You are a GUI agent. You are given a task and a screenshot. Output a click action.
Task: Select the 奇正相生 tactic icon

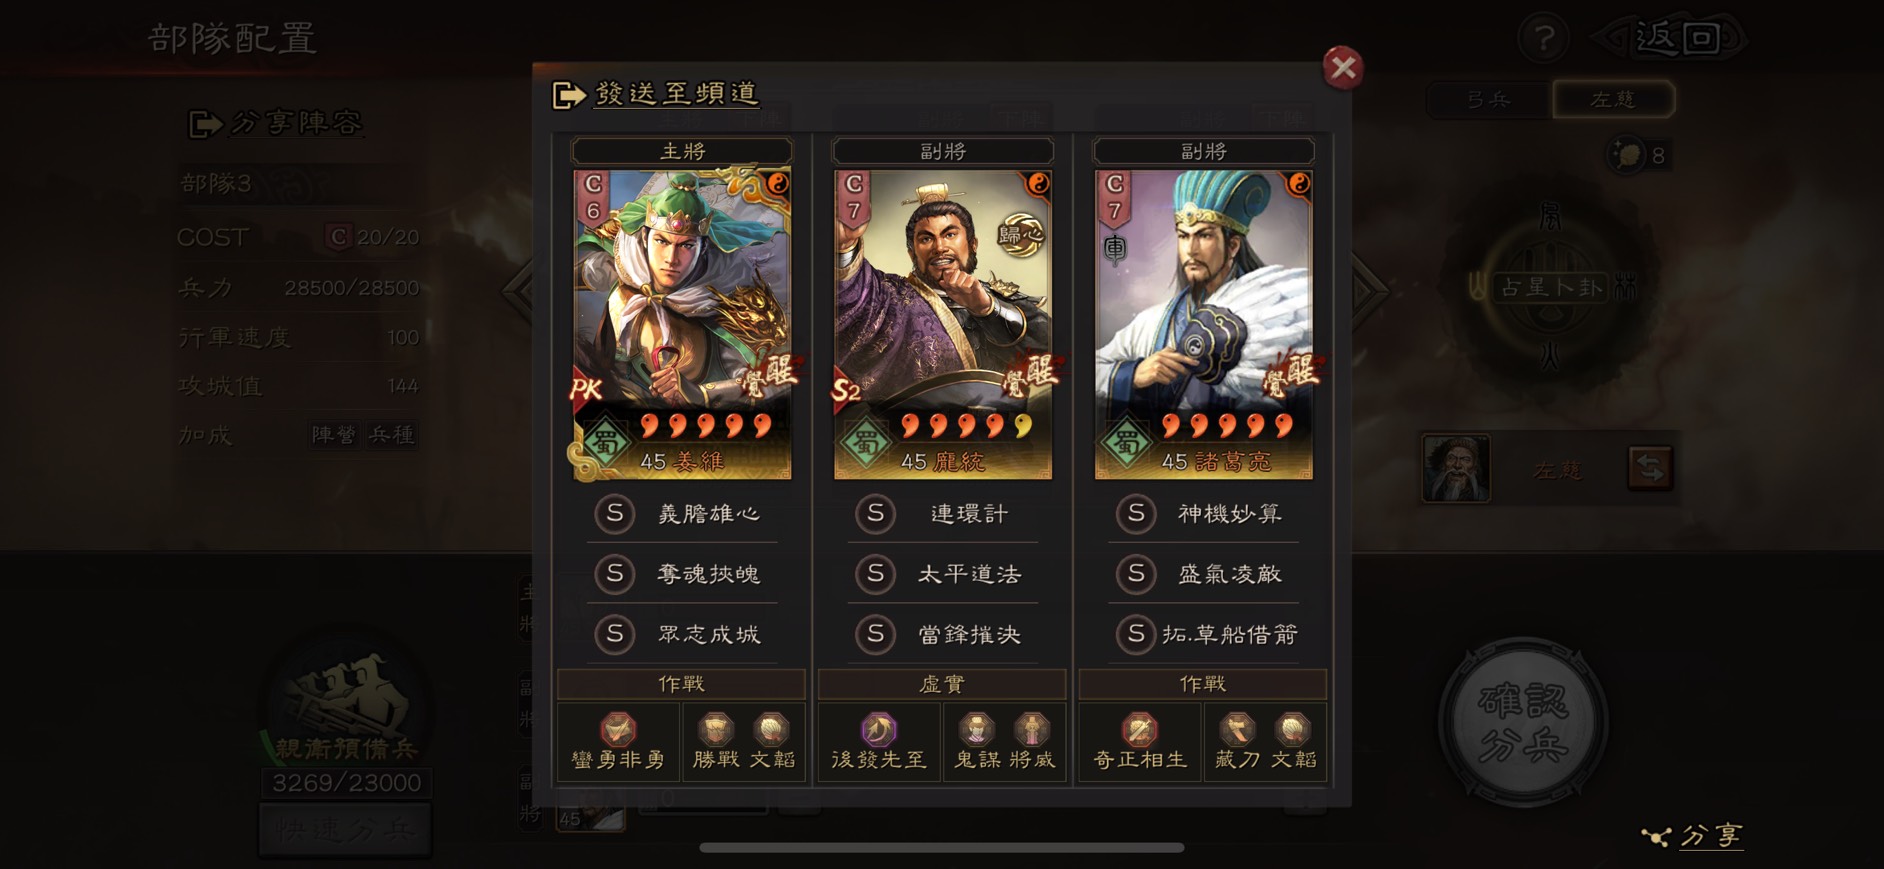point(1139,729)
